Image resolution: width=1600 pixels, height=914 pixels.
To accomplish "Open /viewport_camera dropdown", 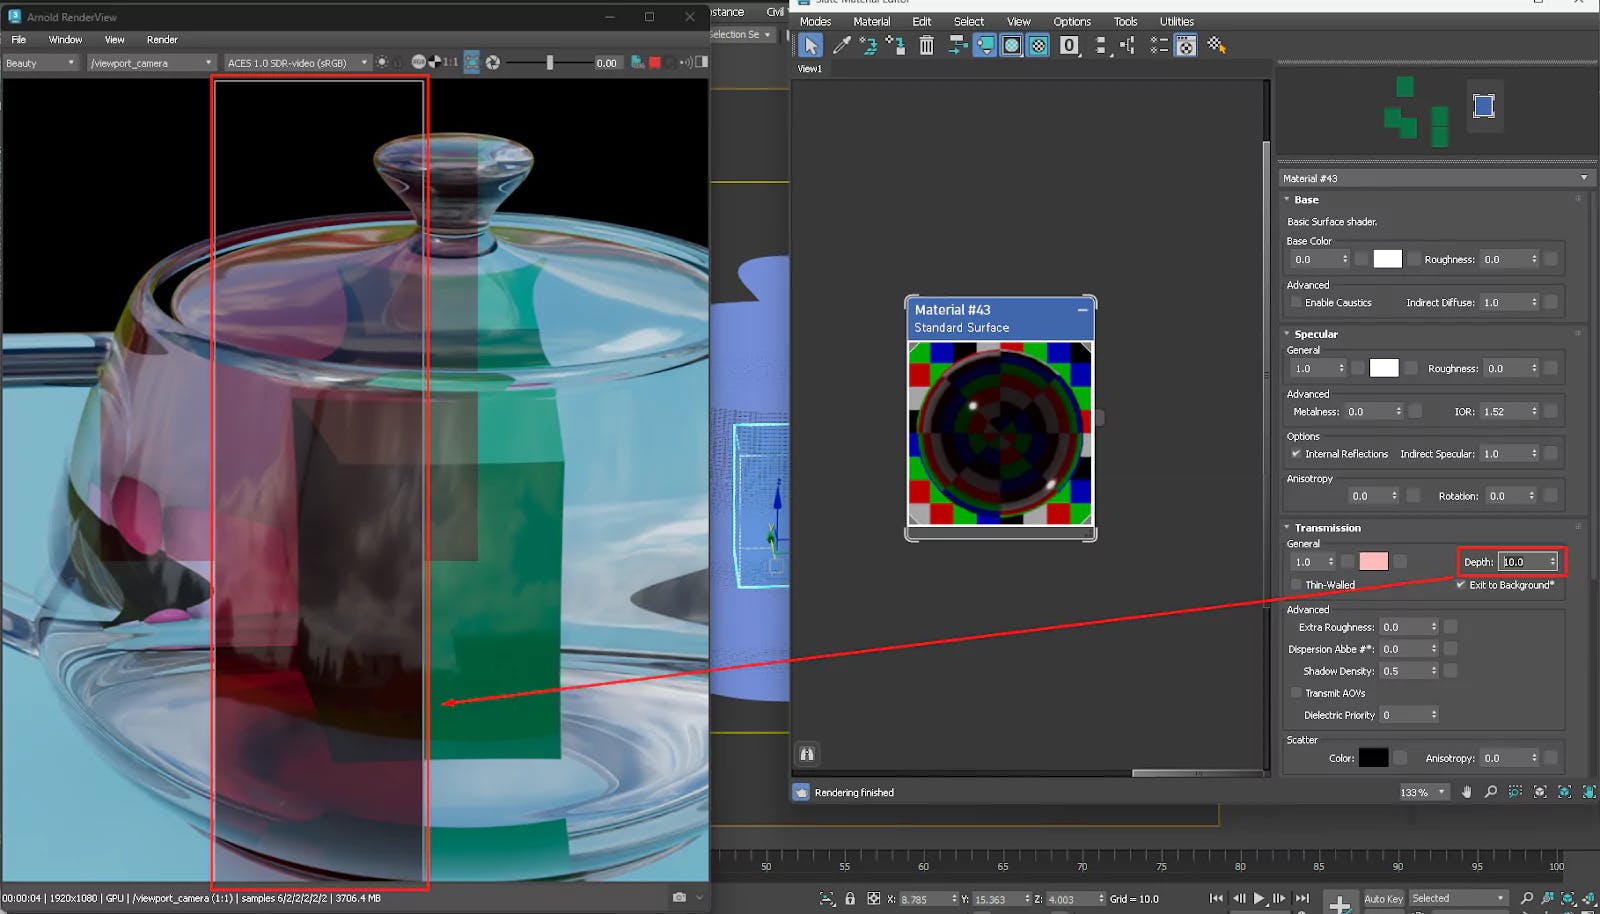I will (151, 62).
